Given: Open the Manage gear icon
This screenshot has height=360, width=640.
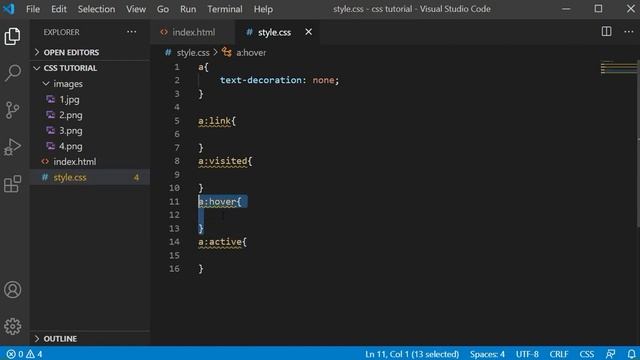Looking at the screenshot, I should pyautogui.click(x=13, y=326).
